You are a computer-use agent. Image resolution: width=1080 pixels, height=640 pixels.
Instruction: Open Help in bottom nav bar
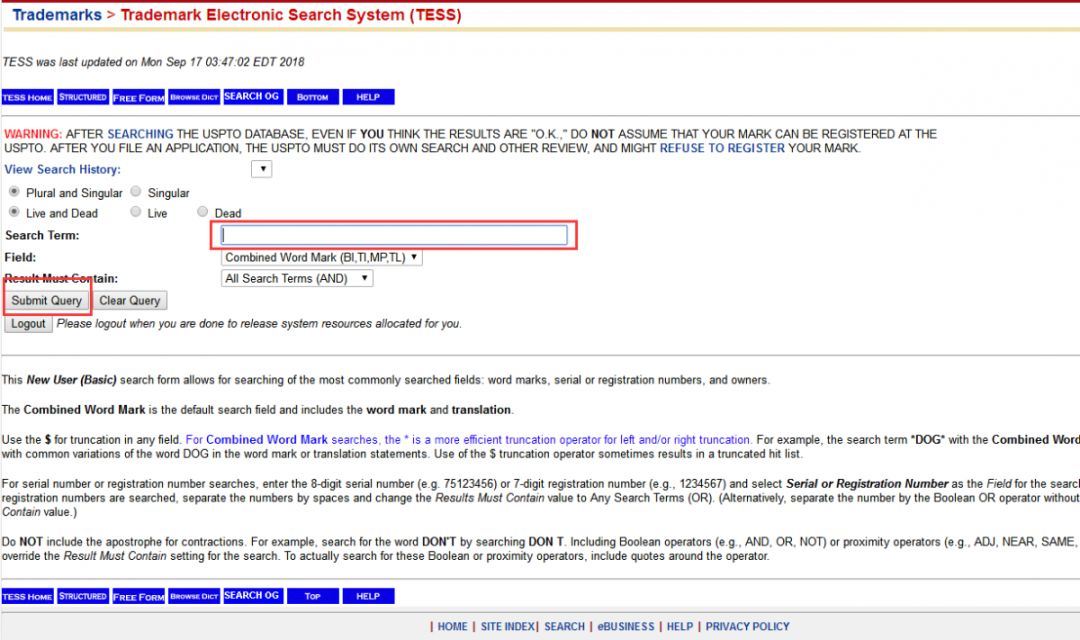(368, 597)
